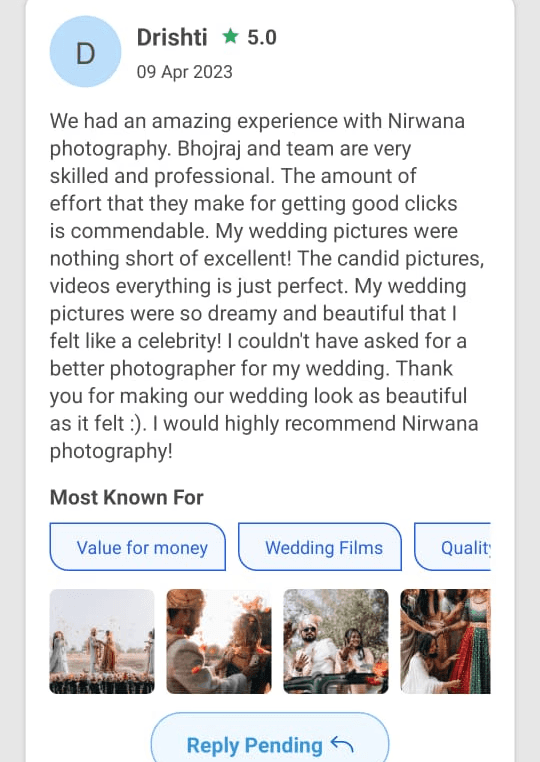Open third photo of groom in sunglasses
This screenshot has height=762, width=540.
click(x=336, y=641)
